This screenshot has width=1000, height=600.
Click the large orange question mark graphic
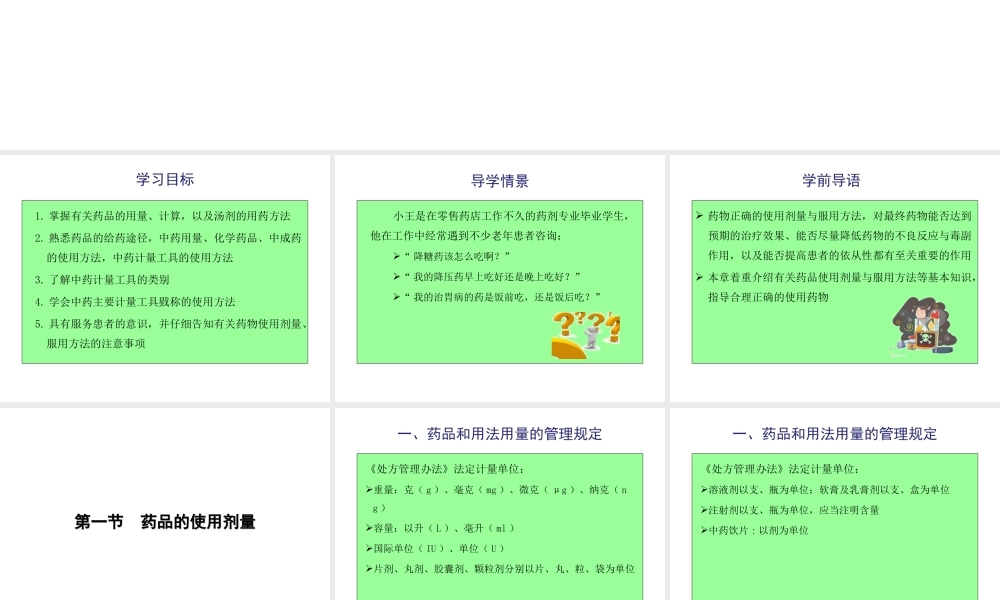click(564, 324)
